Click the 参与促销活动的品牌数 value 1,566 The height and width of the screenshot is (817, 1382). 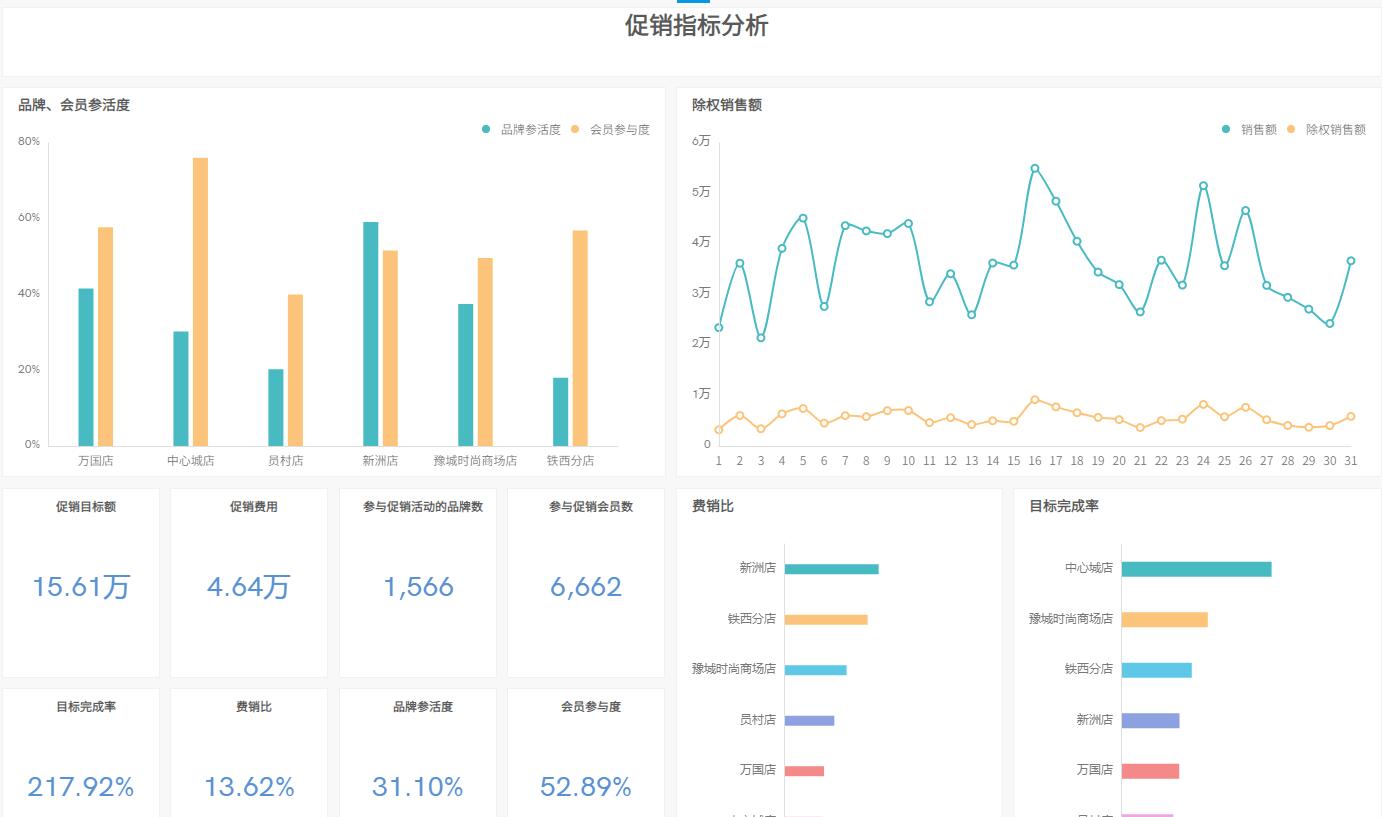click(417, 587)
